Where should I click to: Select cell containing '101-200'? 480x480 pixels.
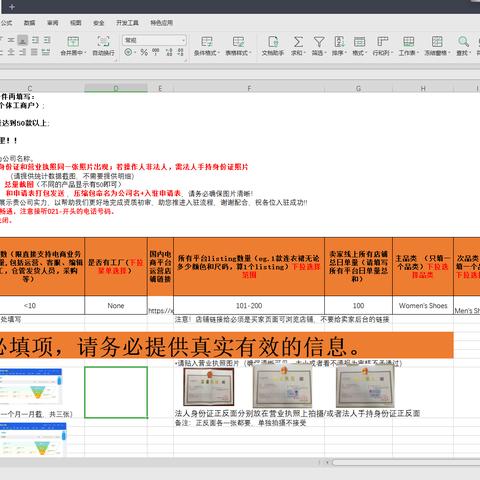[x=249, y=305]
